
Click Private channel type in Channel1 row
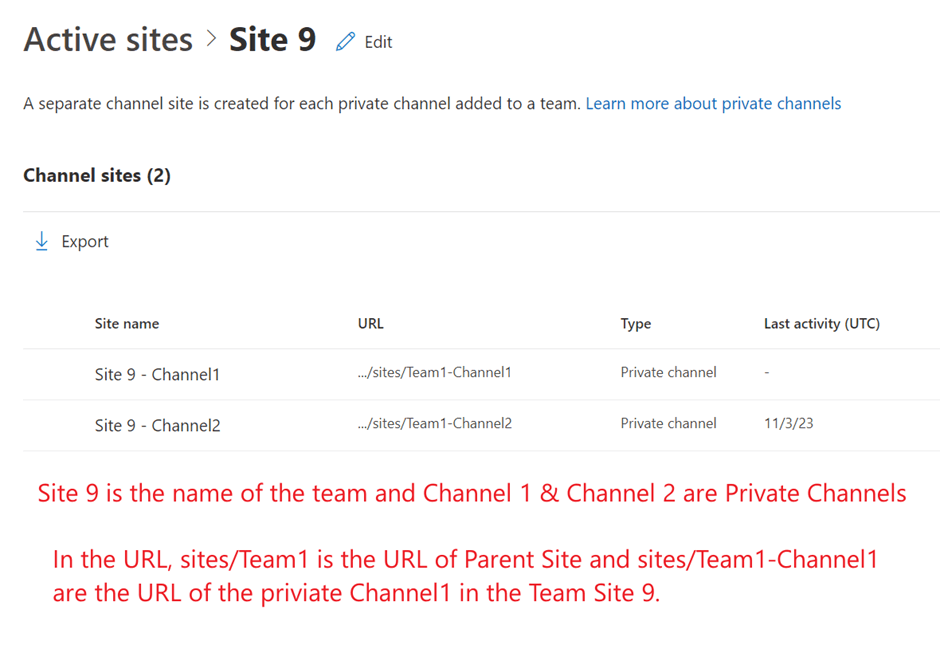coord(668,372)
